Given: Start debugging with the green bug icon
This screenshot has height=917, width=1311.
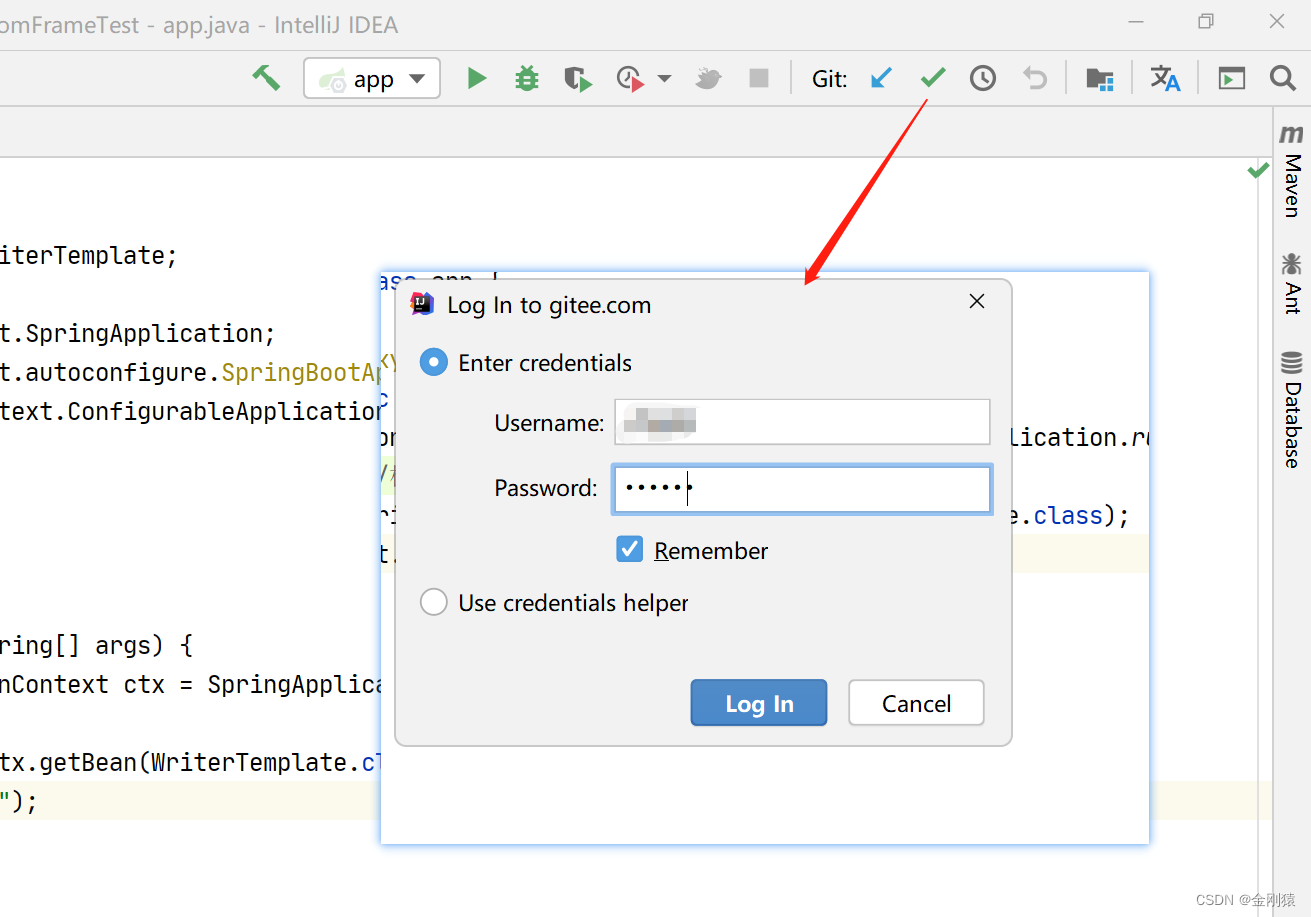Looking at the screenshot, I should coord(527,78).
